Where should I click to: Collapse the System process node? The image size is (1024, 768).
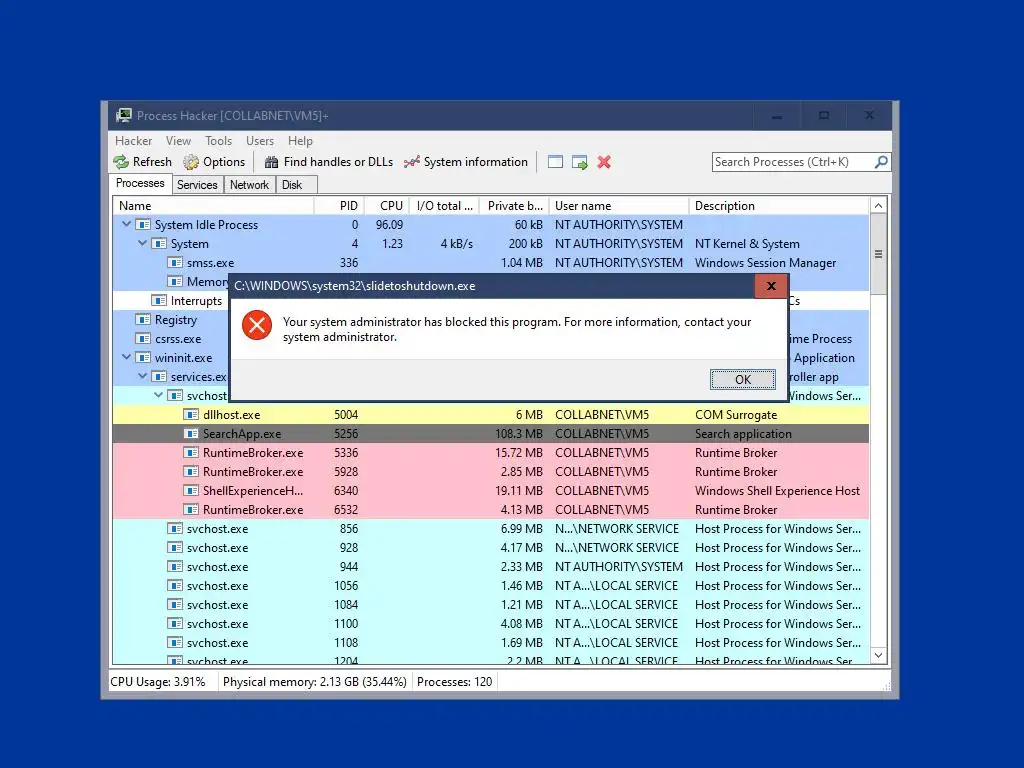[142, 243]
